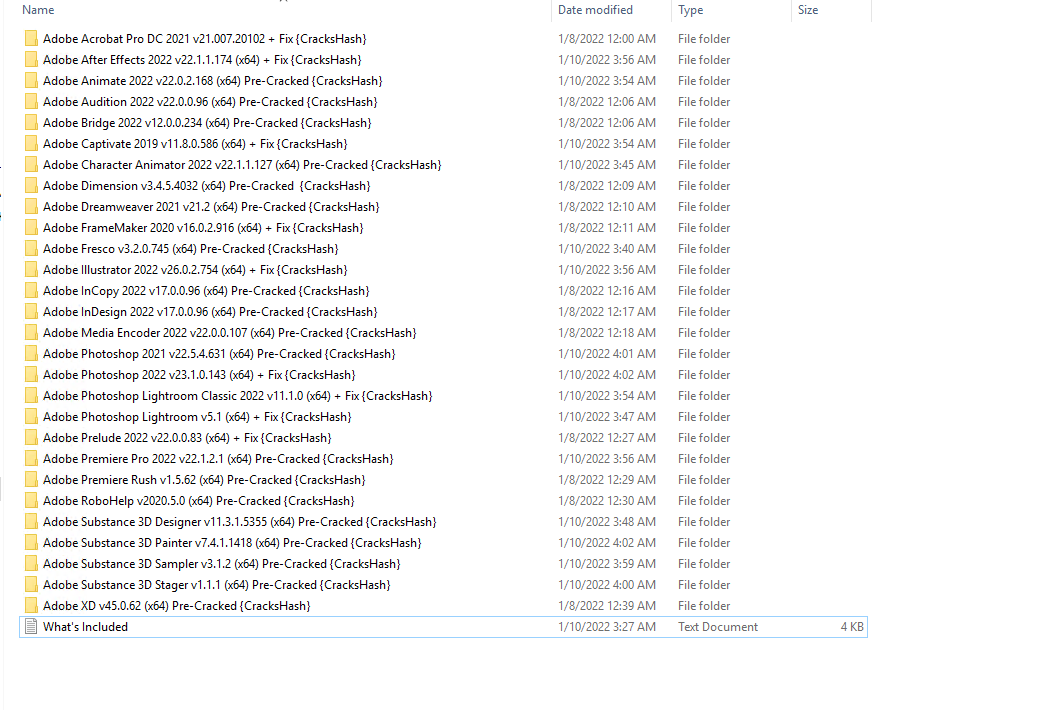Select the Adobe Illustrator 2022 folder name
This screenshot has width=1039, height=710.
tap(195, 270)
